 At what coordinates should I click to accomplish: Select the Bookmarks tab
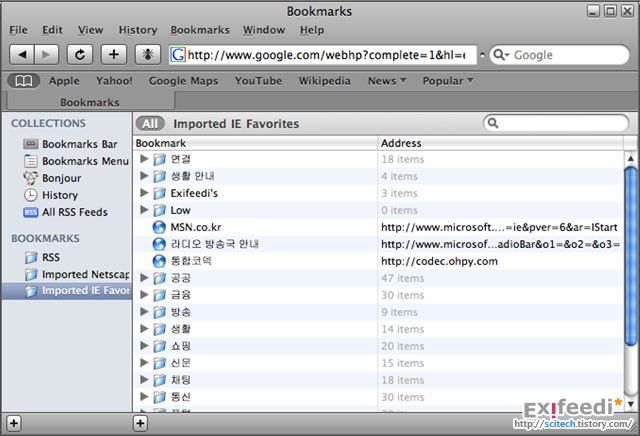(90, 102)
